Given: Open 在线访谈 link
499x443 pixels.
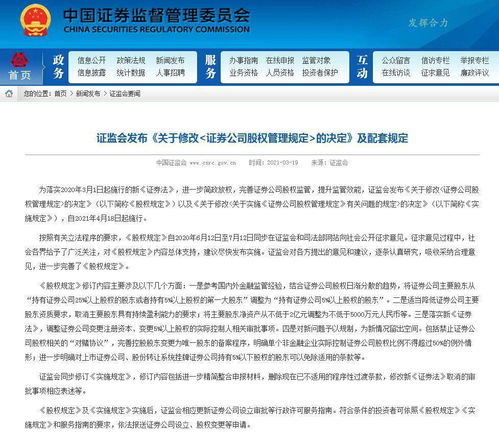Looking at the screenshot, I should (x=396, y=73).
